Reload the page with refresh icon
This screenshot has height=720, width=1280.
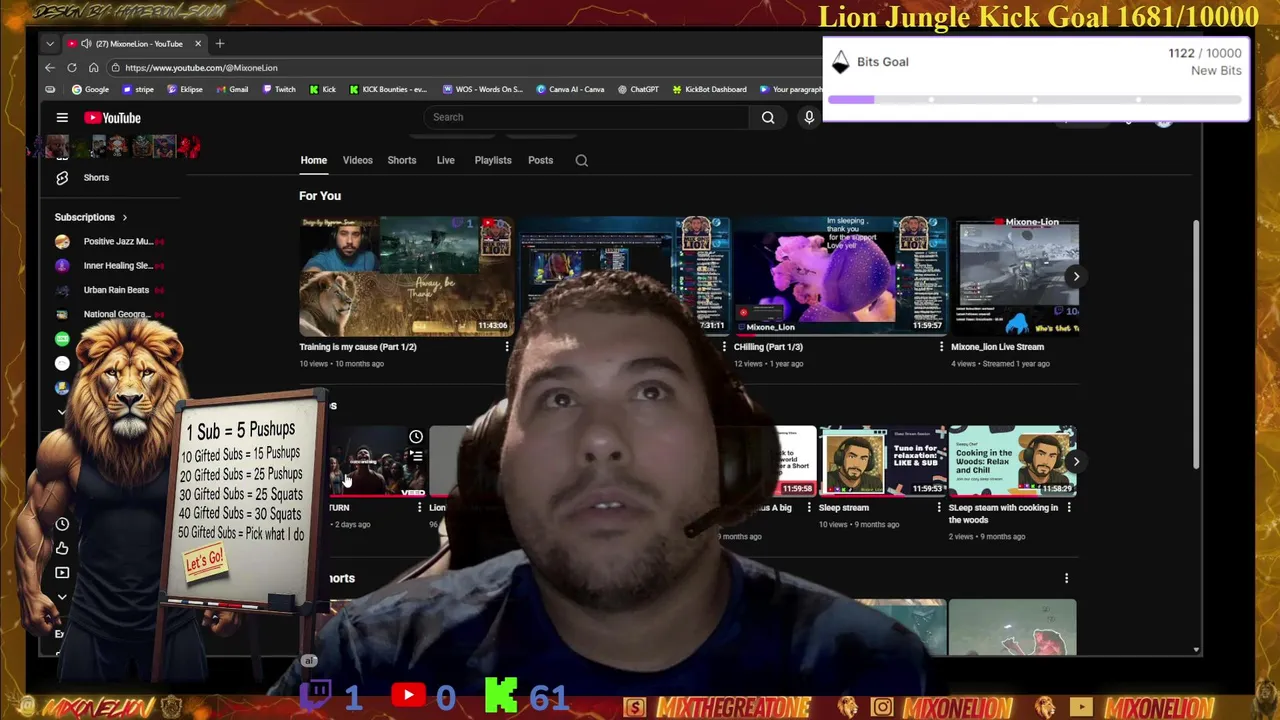72,67
